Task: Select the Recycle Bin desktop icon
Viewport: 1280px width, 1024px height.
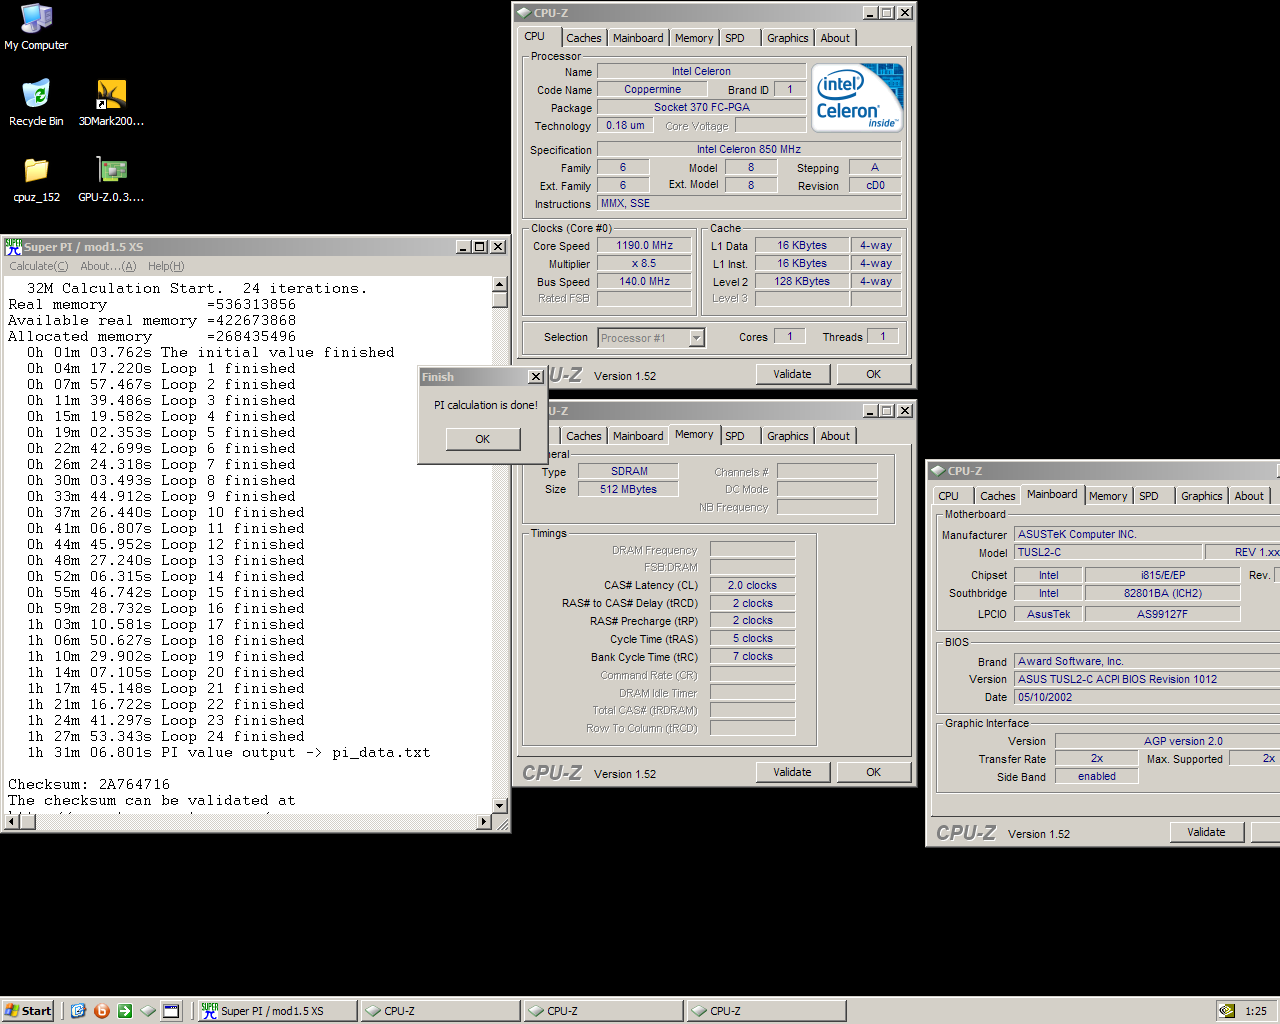Action: coord(36,103)
